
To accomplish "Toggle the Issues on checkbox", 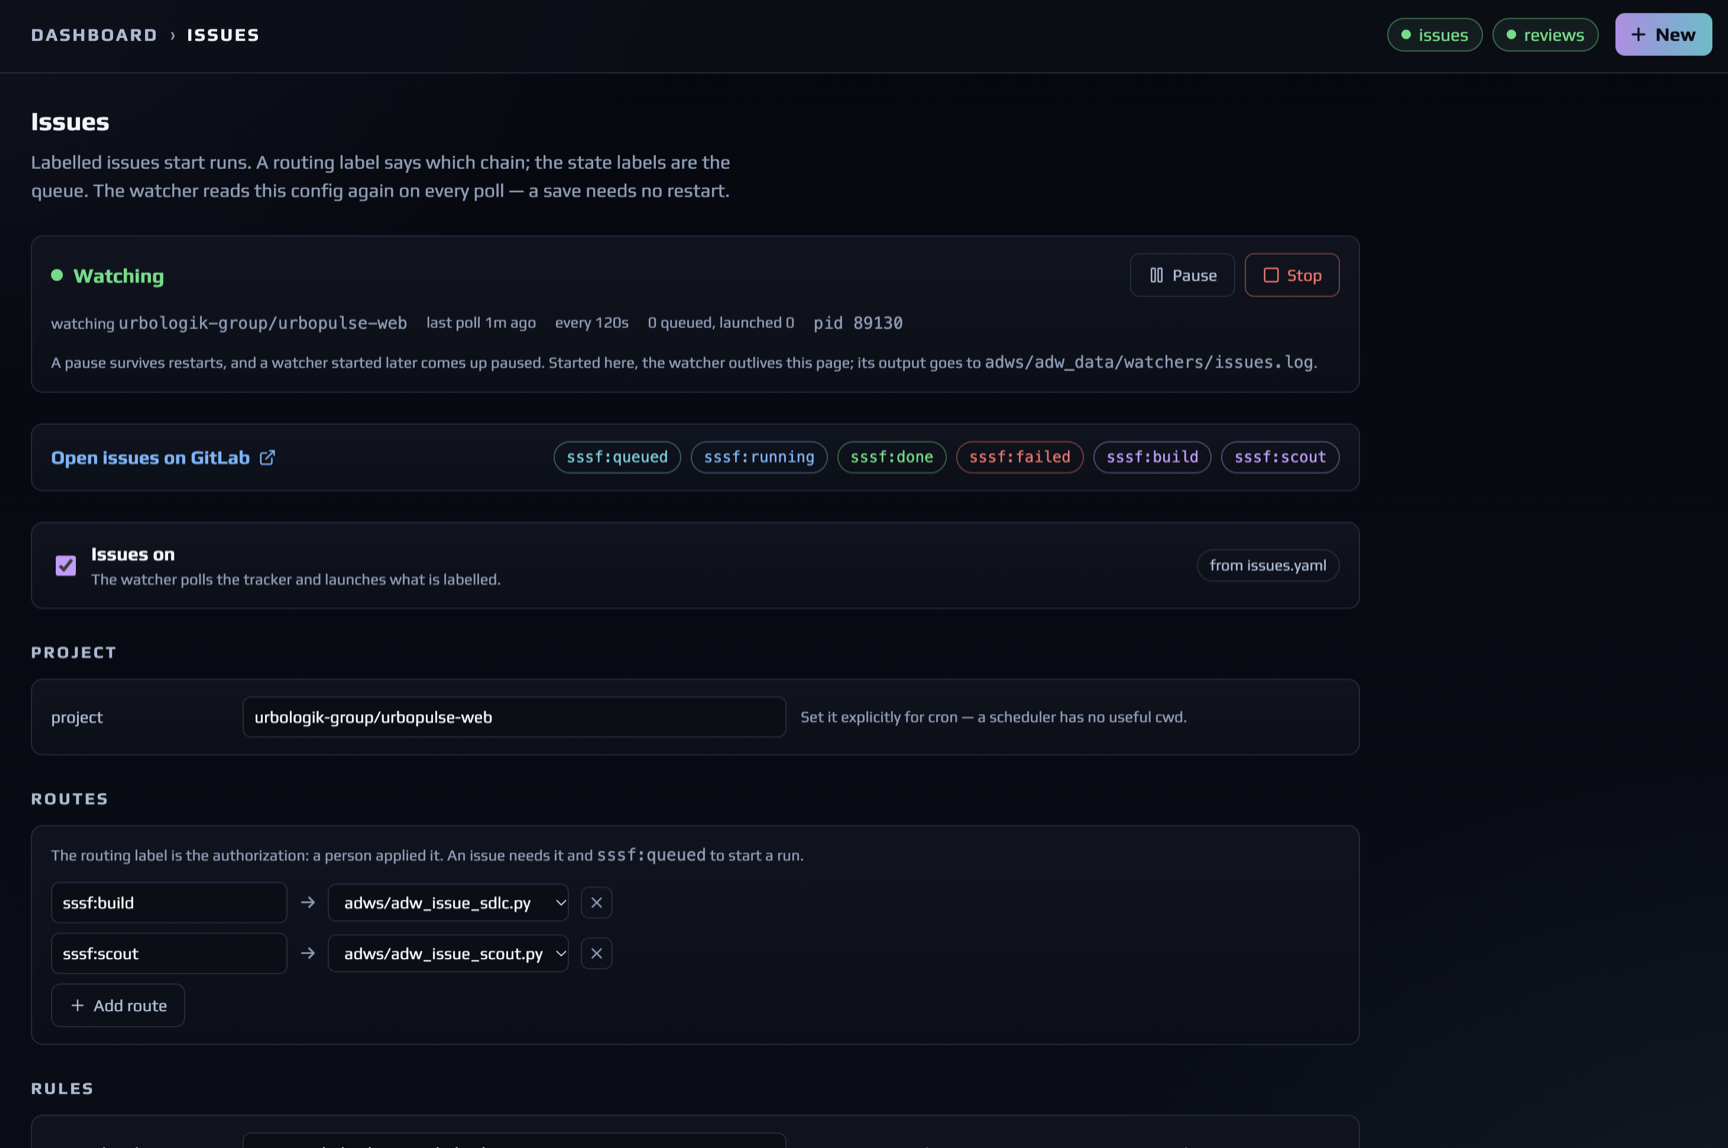I will pyautogui.click(x=66, y=565).
